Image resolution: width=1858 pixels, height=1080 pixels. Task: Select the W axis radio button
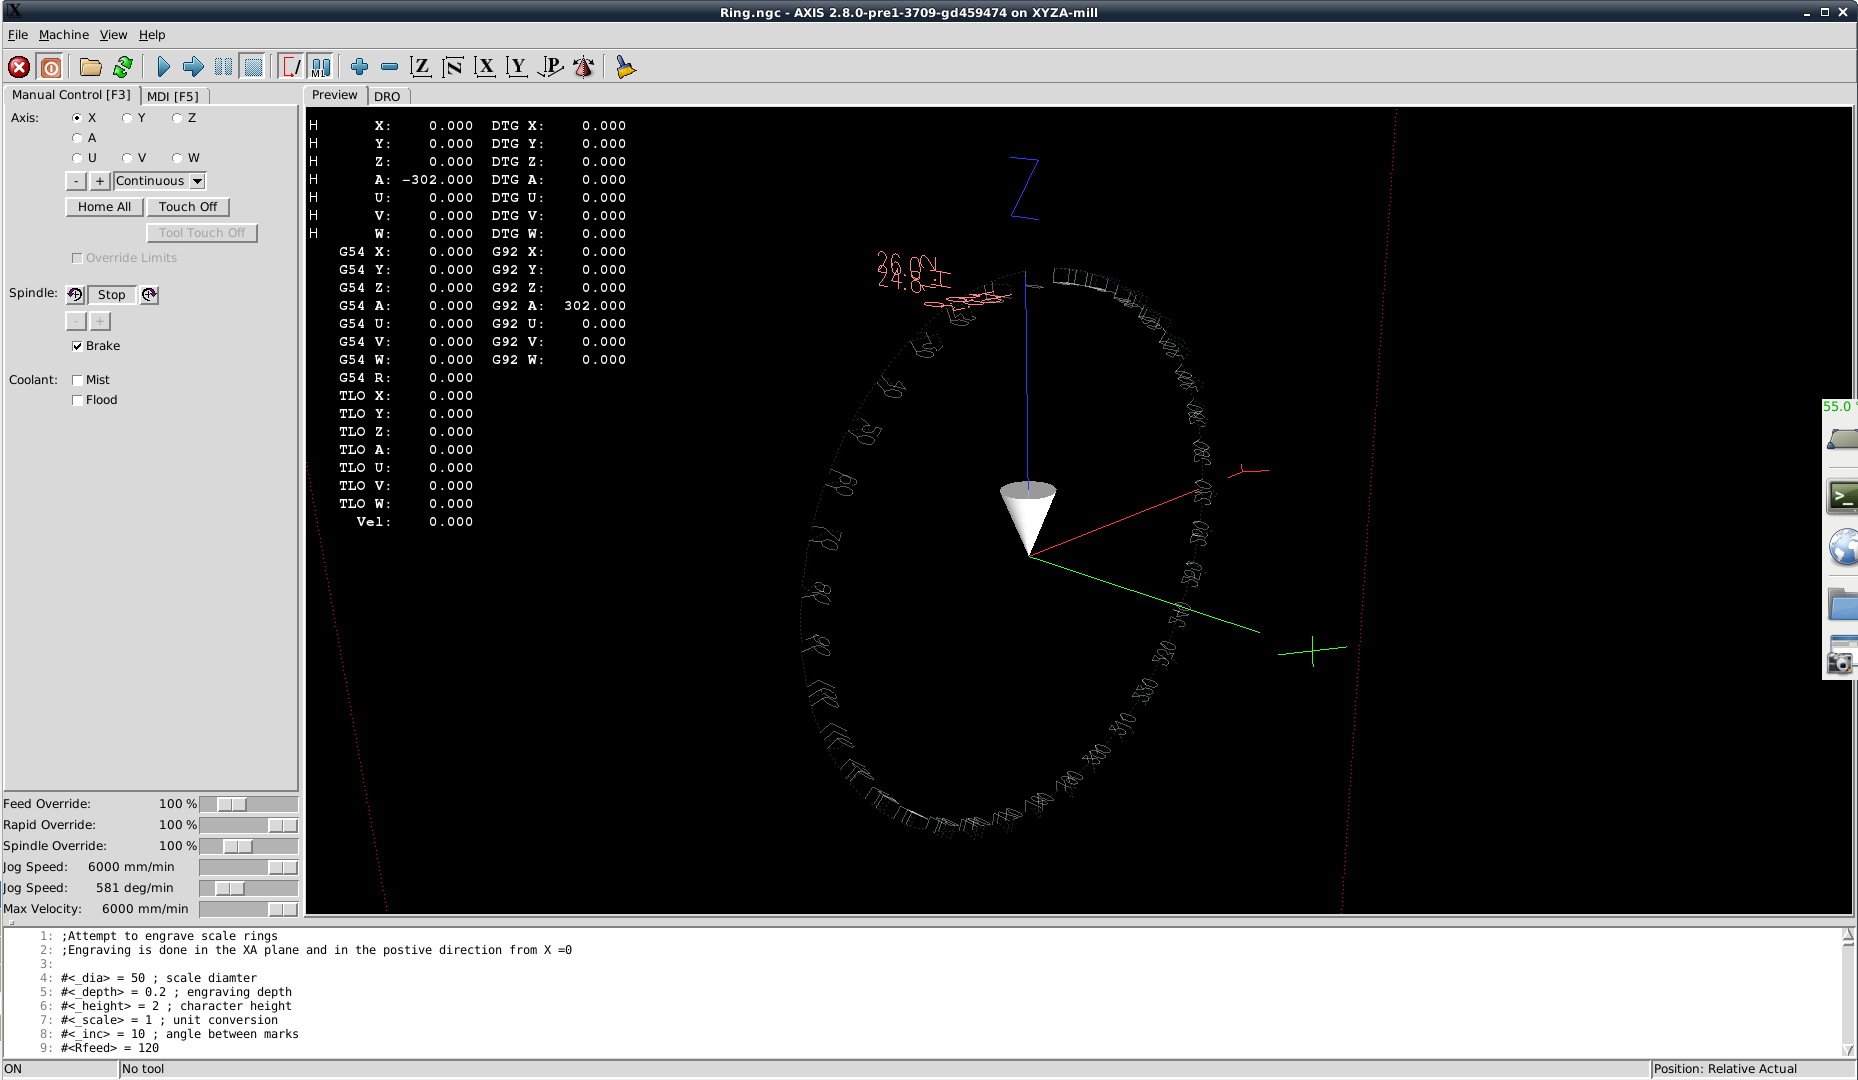(177, 158)
